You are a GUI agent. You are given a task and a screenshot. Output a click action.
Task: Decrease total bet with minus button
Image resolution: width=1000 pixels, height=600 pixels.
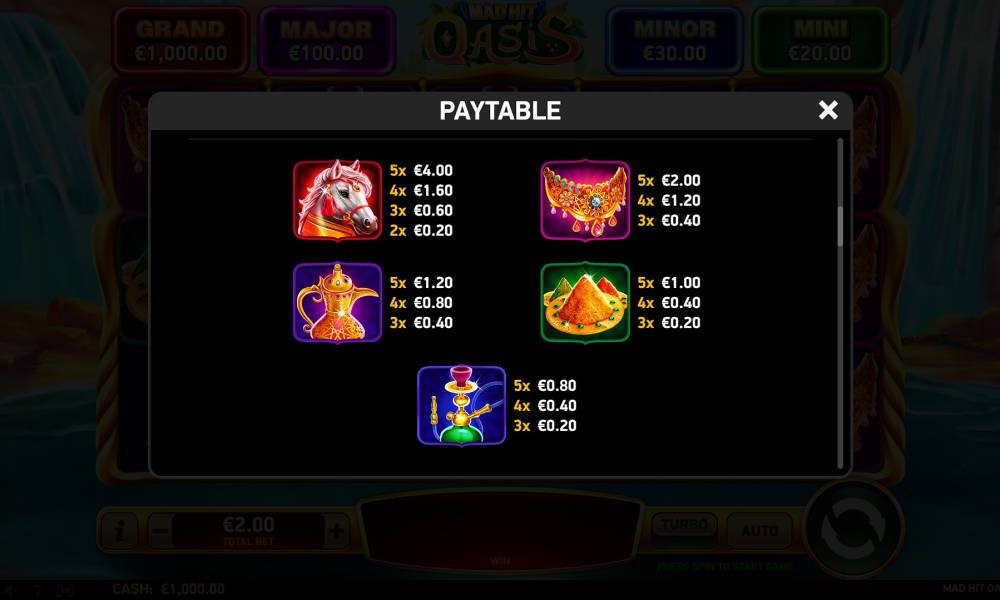[x=161, y=530]
